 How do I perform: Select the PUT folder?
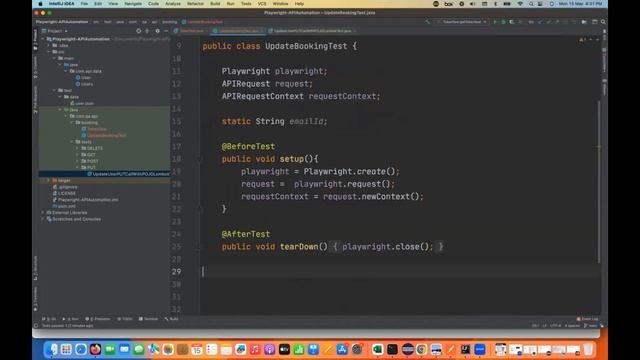coord(88,167)
